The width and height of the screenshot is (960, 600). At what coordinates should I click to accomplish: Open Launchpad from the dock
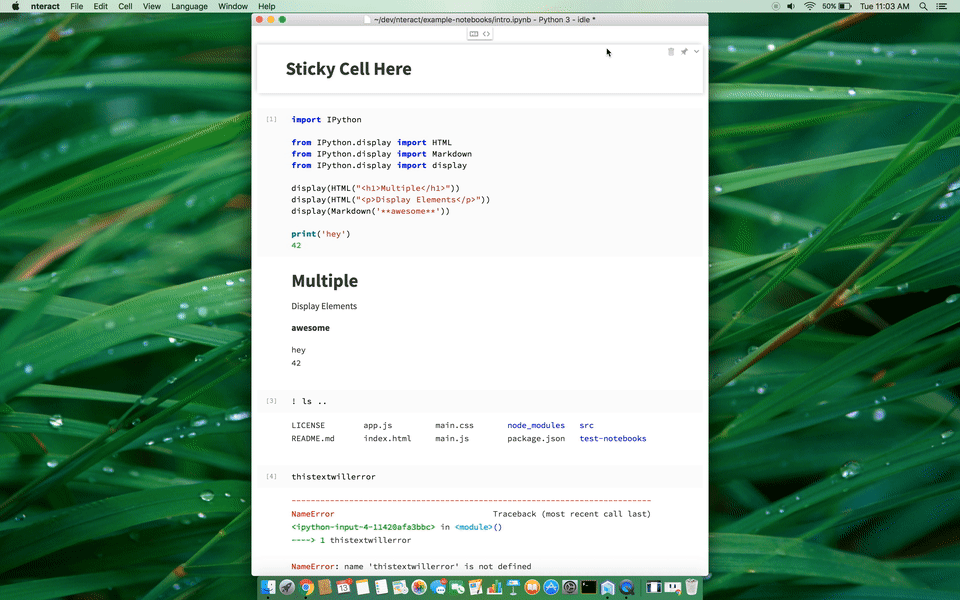(287, 587)
